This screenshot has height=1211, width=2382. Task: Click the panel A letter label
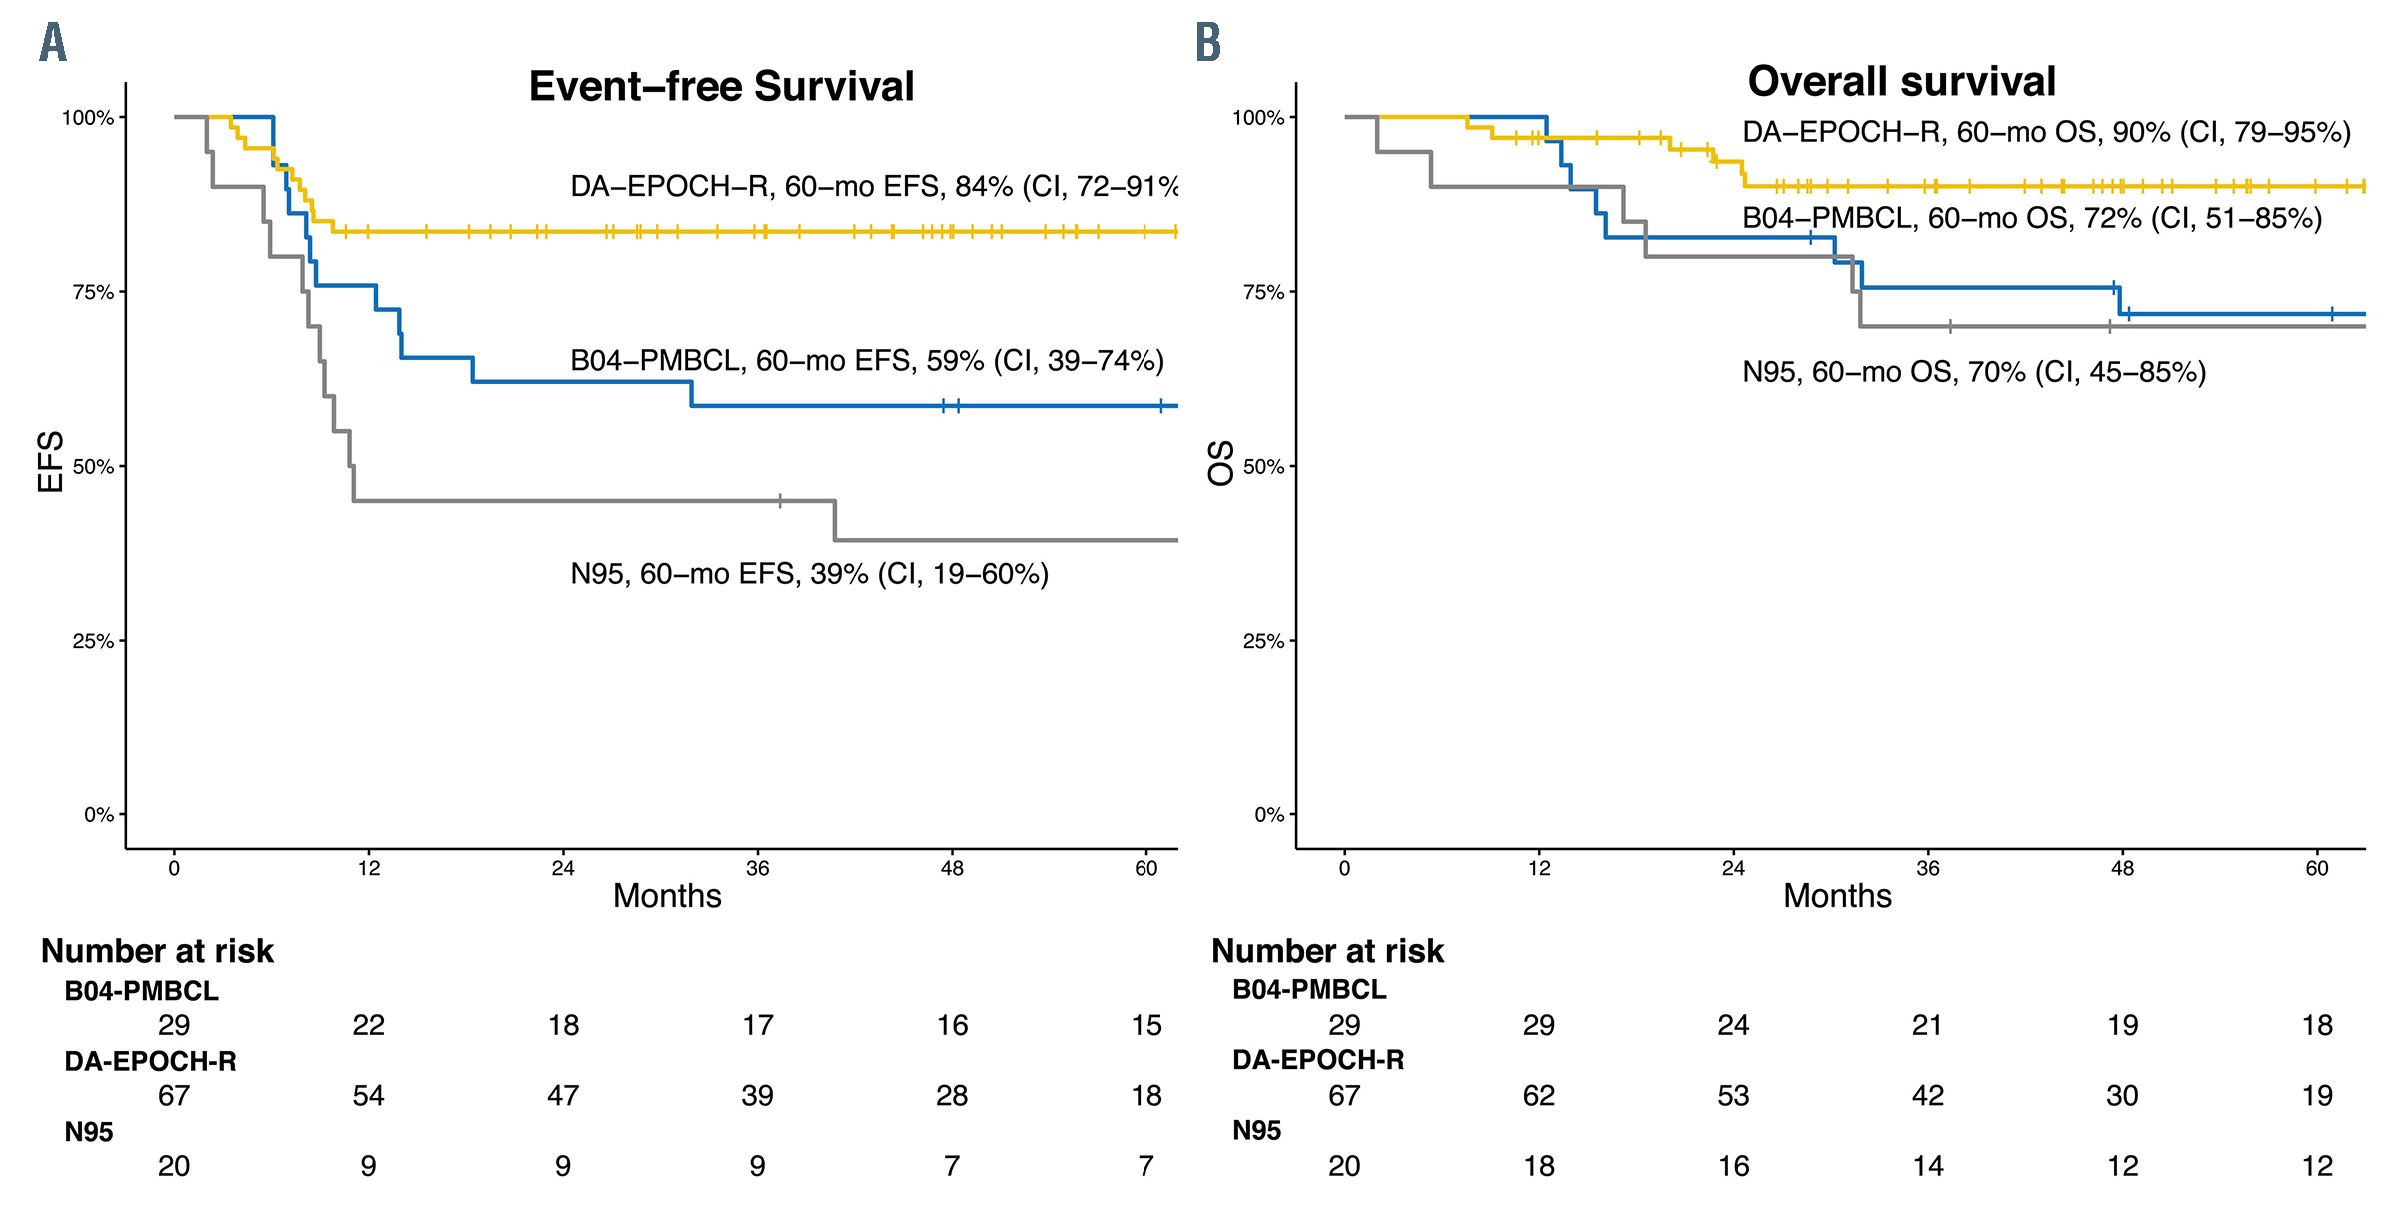[53, 43]
